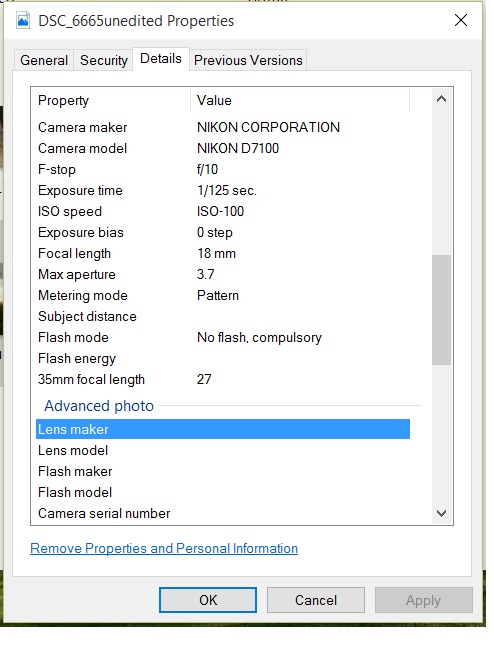The width and height of the screenshot is (494, 650).
Task: Click the Cancel button
Action: pos(316,600)
